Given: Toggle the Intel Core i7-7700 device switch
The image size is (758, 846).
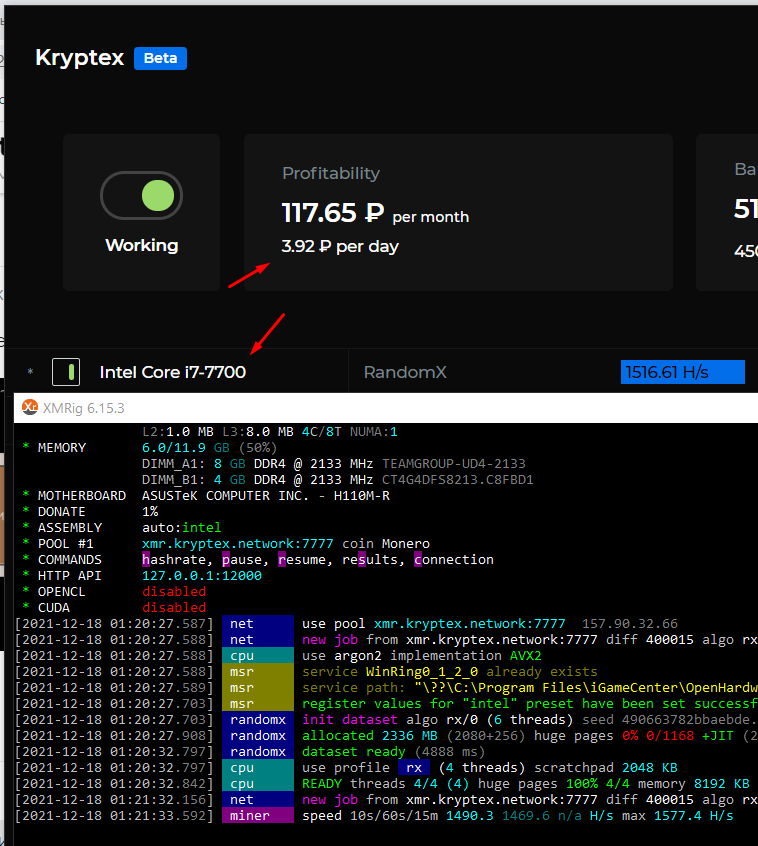Looking at the screenshot, I should [x=66, y=372].
